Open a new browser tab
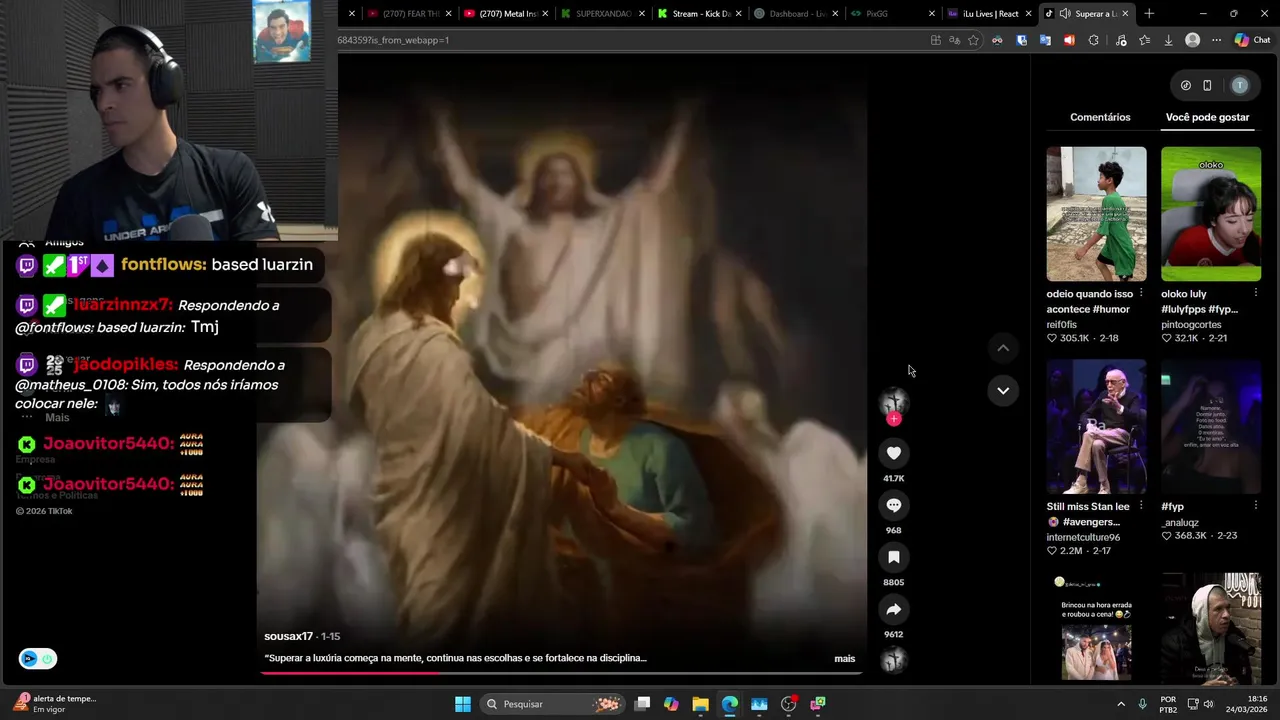 pos(1149,14)
